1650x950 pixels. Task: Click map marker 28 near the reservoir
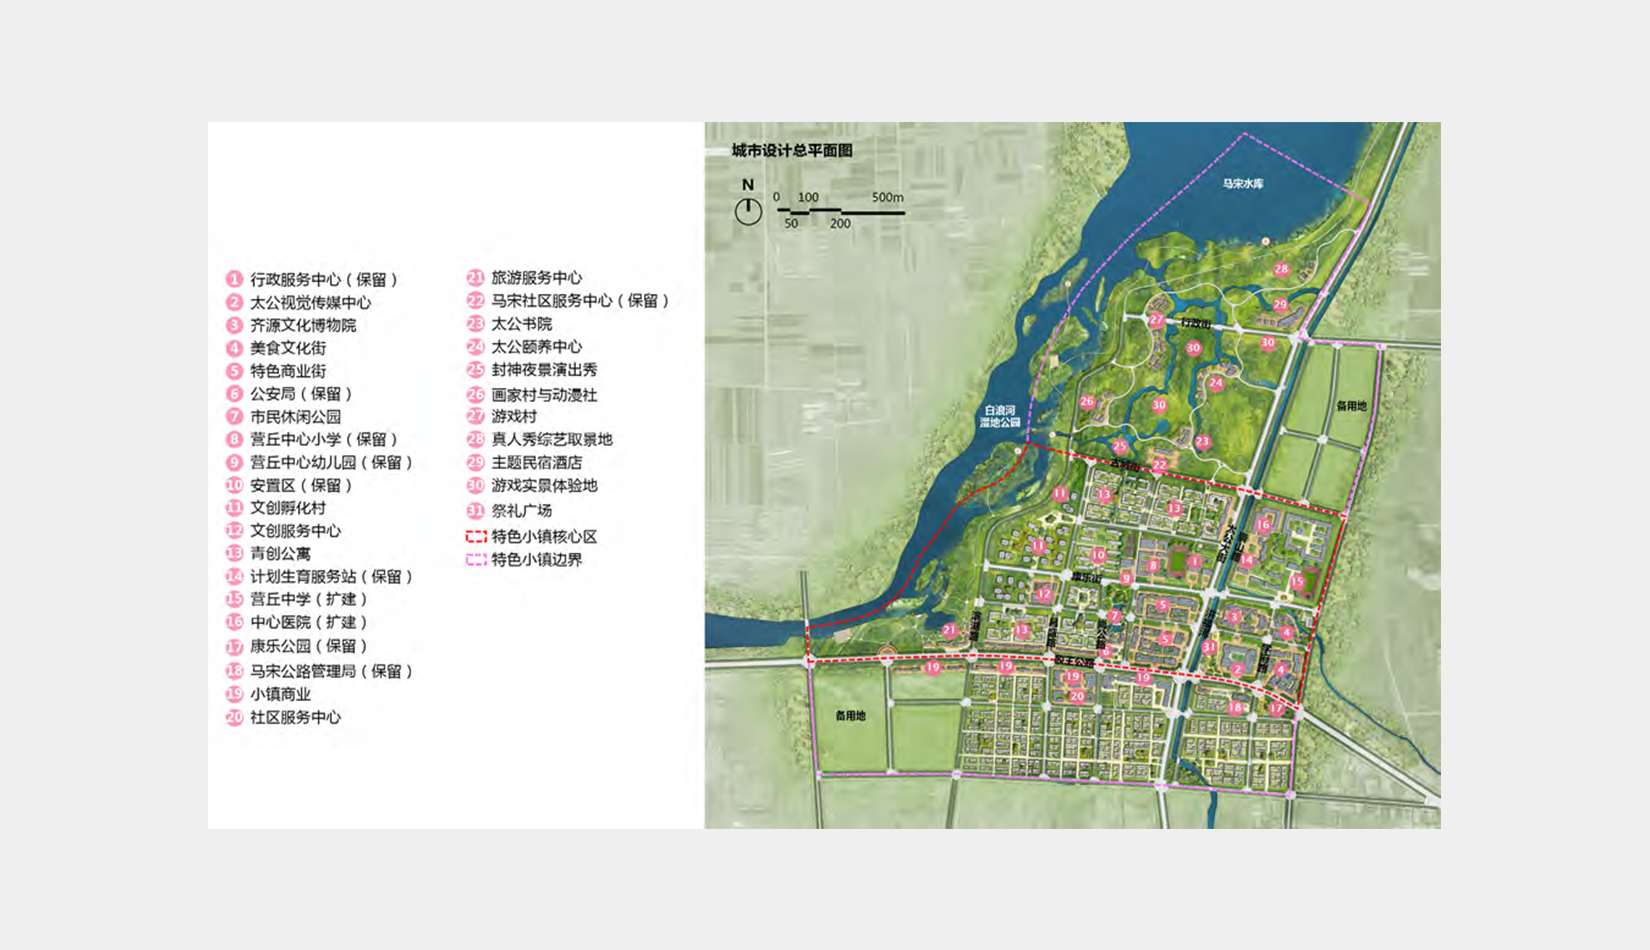point(1281,269)
